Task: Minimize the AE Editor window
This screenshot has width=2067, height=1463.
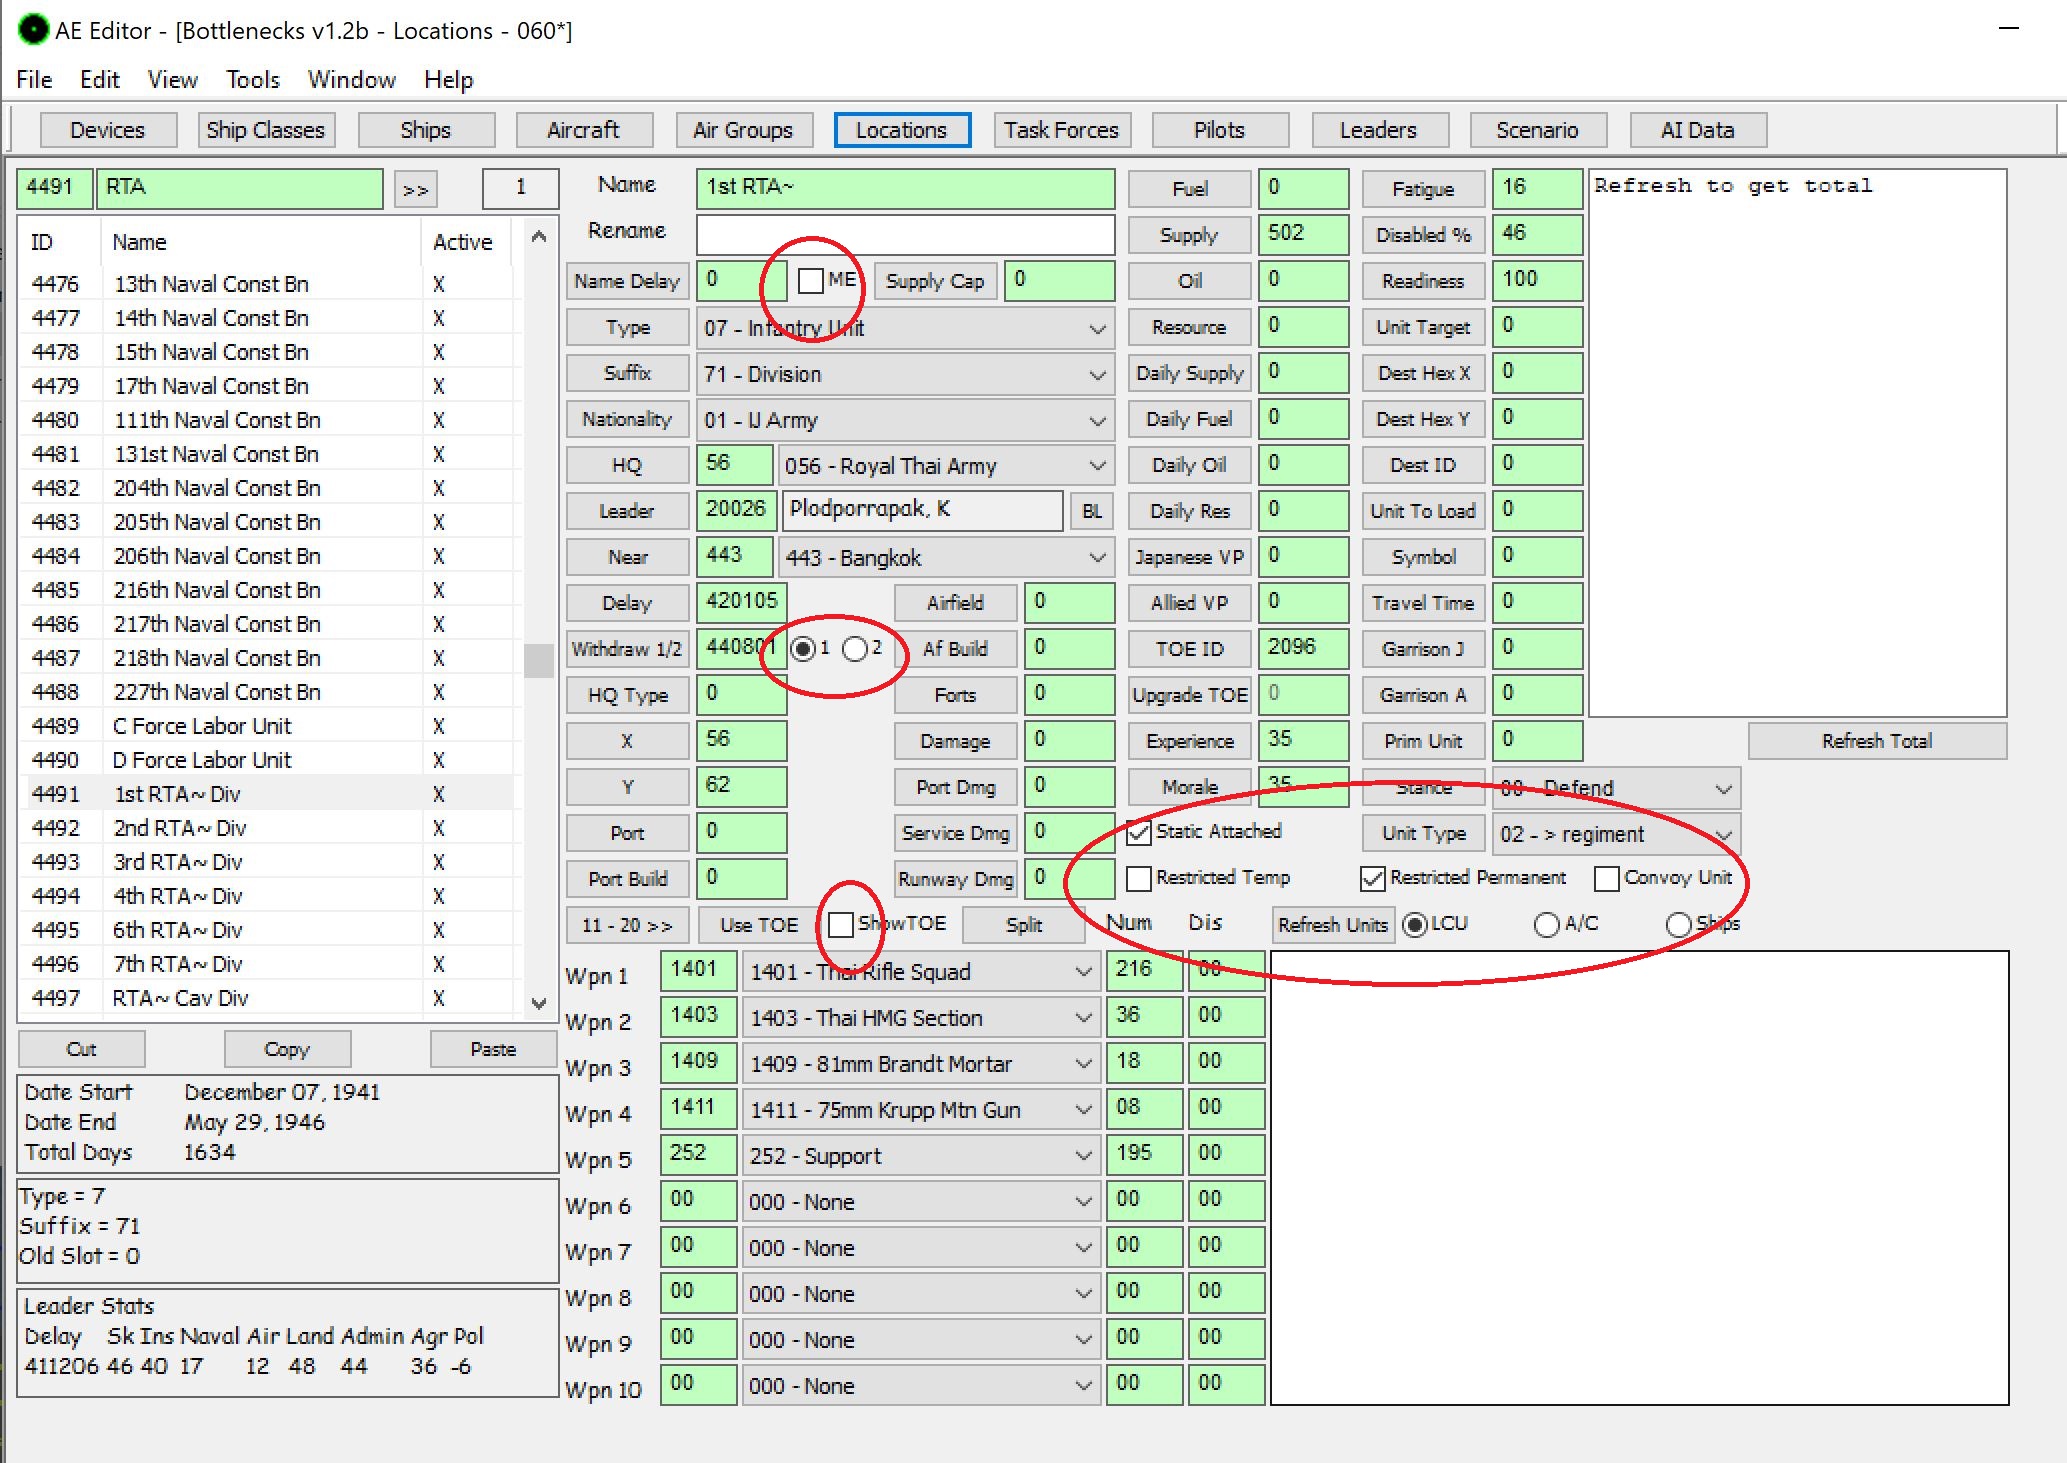Action: pyautogui.click(x=2009, y=29)
